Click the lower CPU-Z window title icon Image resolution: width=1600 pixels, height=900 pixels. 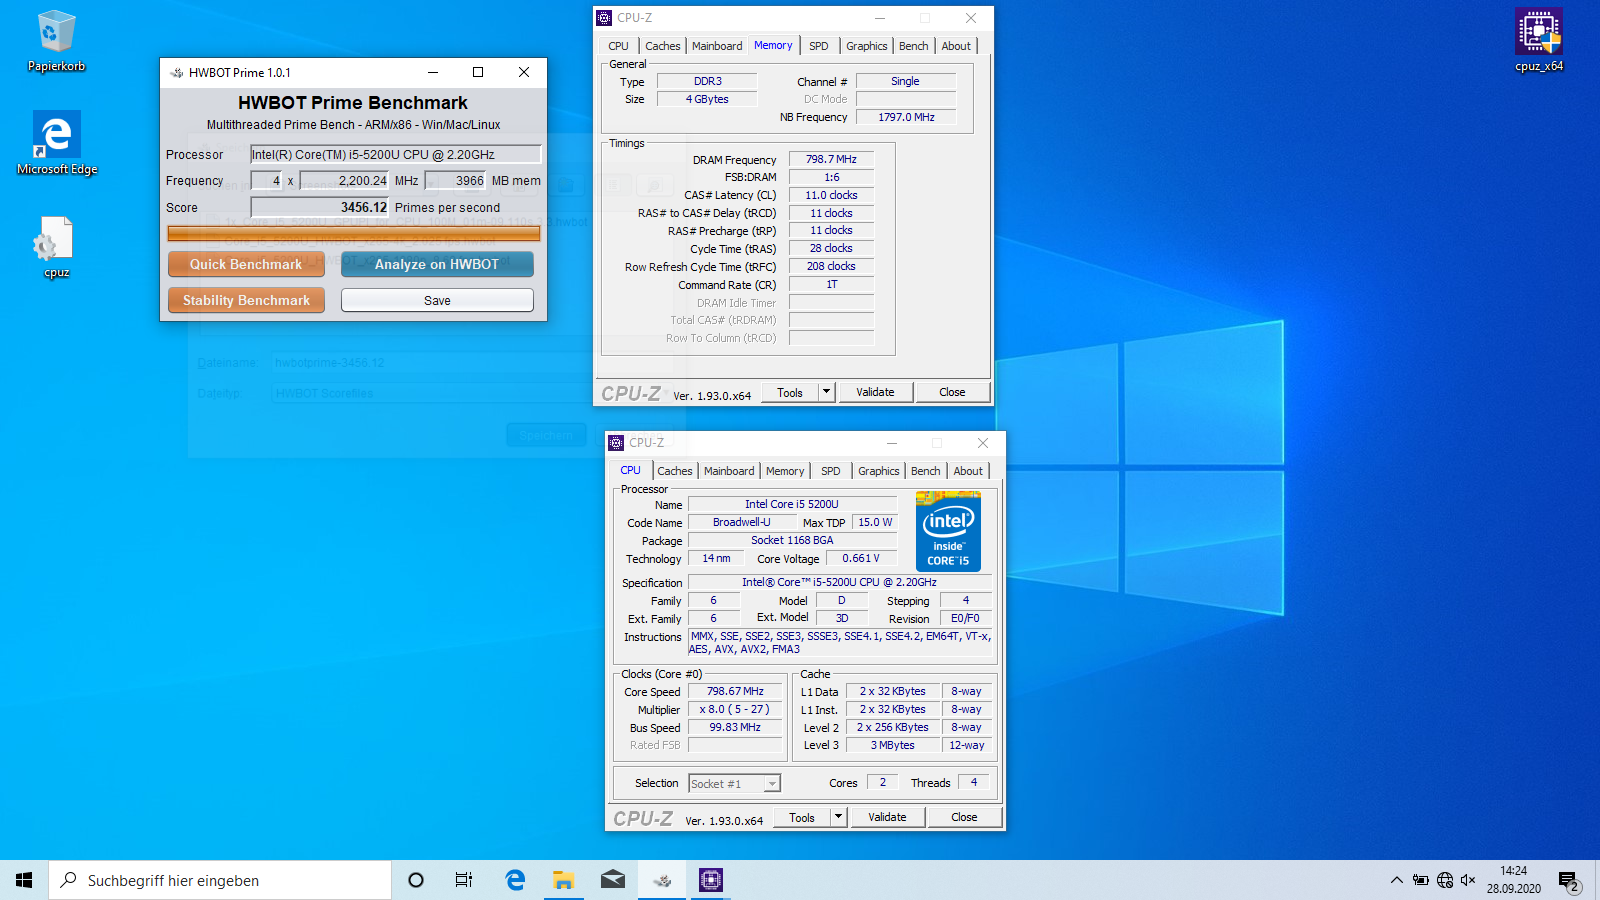[616, 443]
